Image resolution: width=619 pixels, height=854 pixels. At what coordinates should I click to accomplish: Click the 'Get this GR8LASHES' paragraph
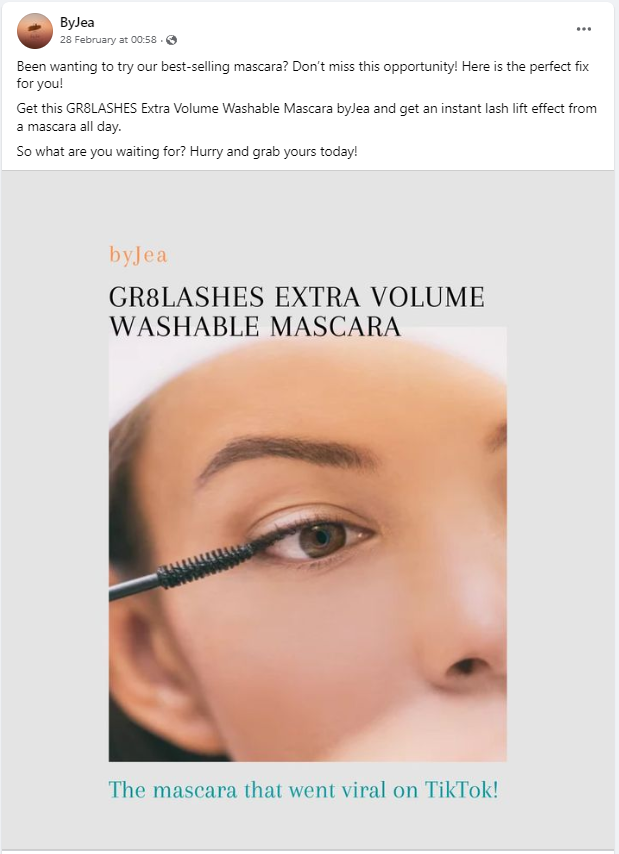pyautogui.click(x=307, y=117)
